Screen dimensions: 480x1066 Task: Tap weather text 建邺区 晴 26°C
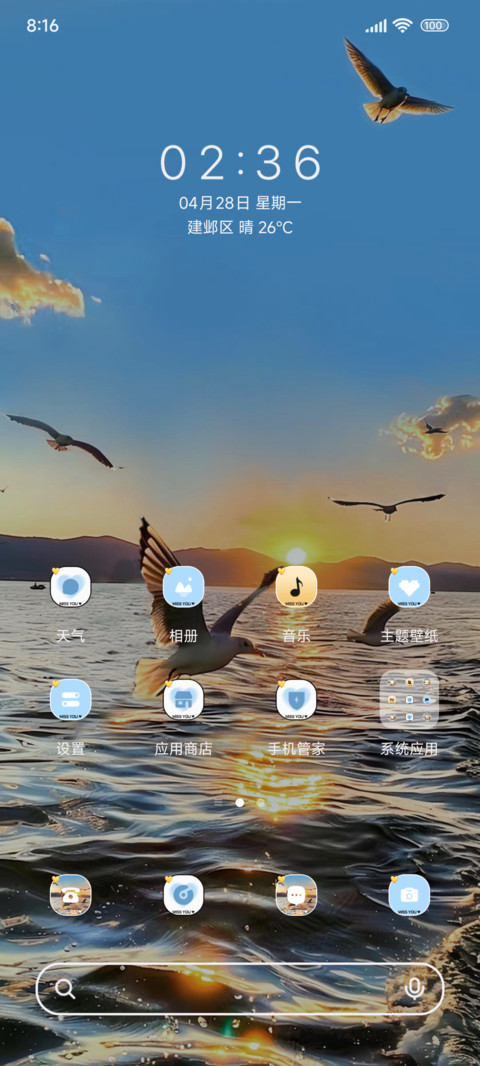click(240, 228)
